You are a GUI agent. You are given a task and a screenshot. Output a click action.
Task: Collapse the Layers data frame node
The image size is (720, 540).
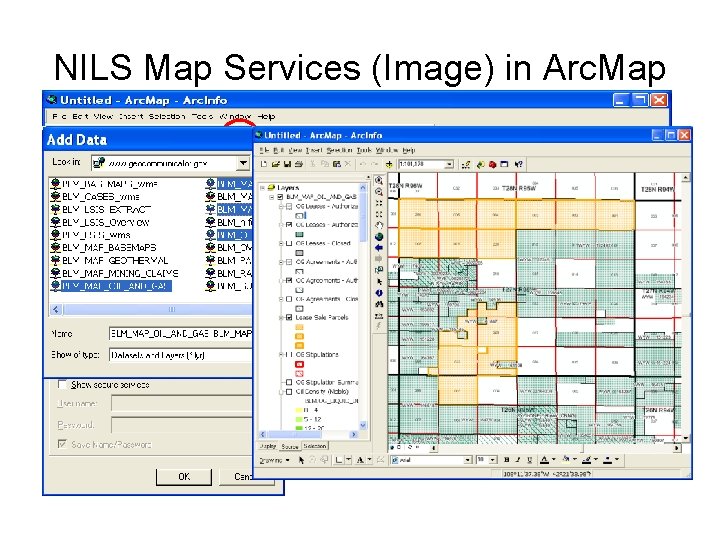point(263,187)
